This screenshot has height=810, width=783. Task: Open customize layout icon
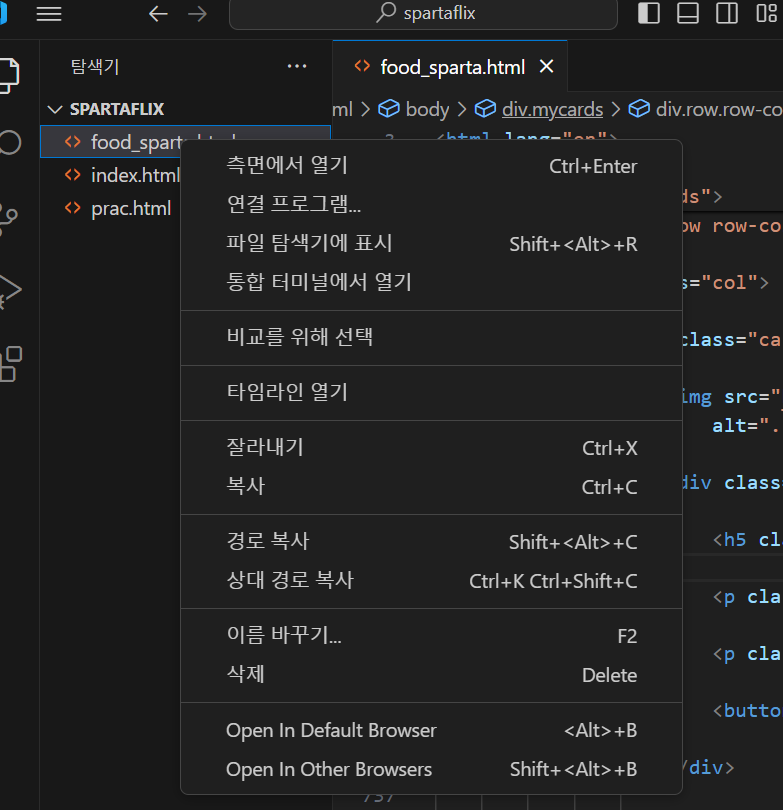click(766, 13)
